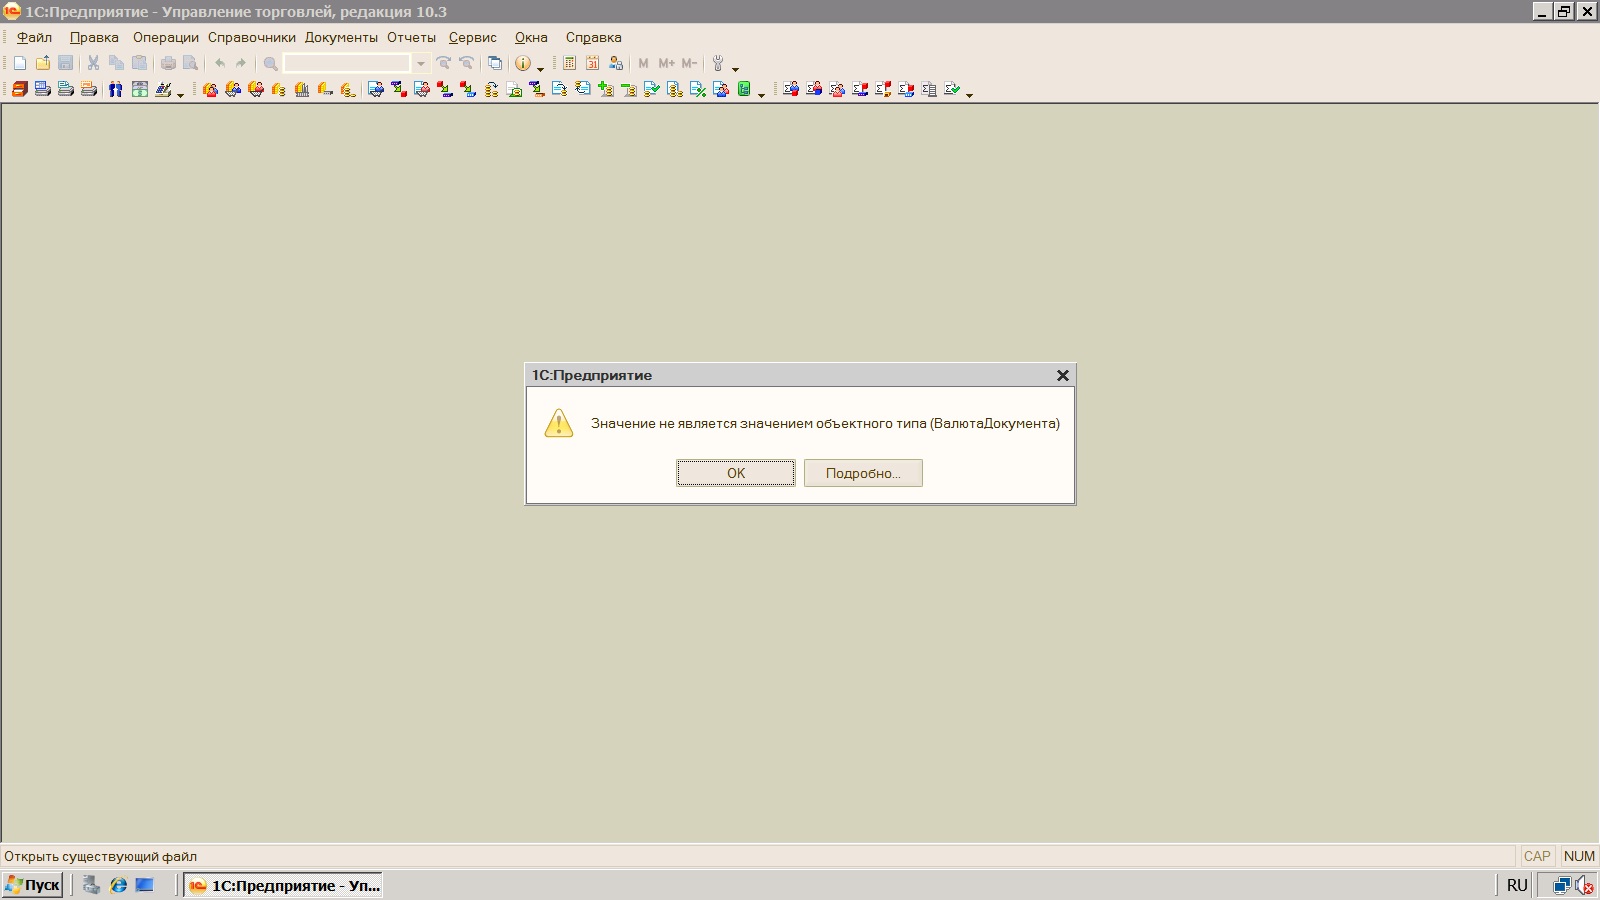Click OK in the error dialog
1600x900 pixels.
[736, 473]
